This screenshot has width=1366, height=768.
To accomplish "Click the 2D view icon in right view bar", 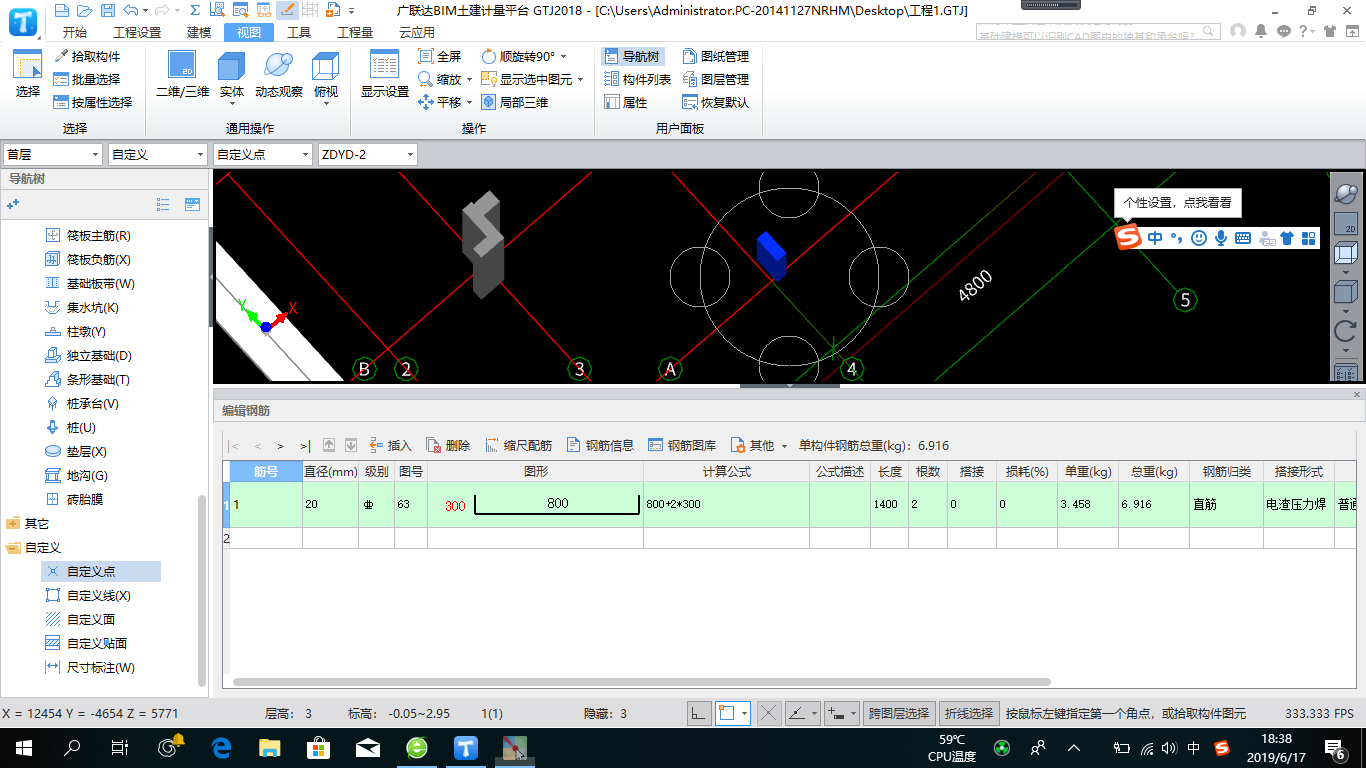I will click(x=1346, y=224).
